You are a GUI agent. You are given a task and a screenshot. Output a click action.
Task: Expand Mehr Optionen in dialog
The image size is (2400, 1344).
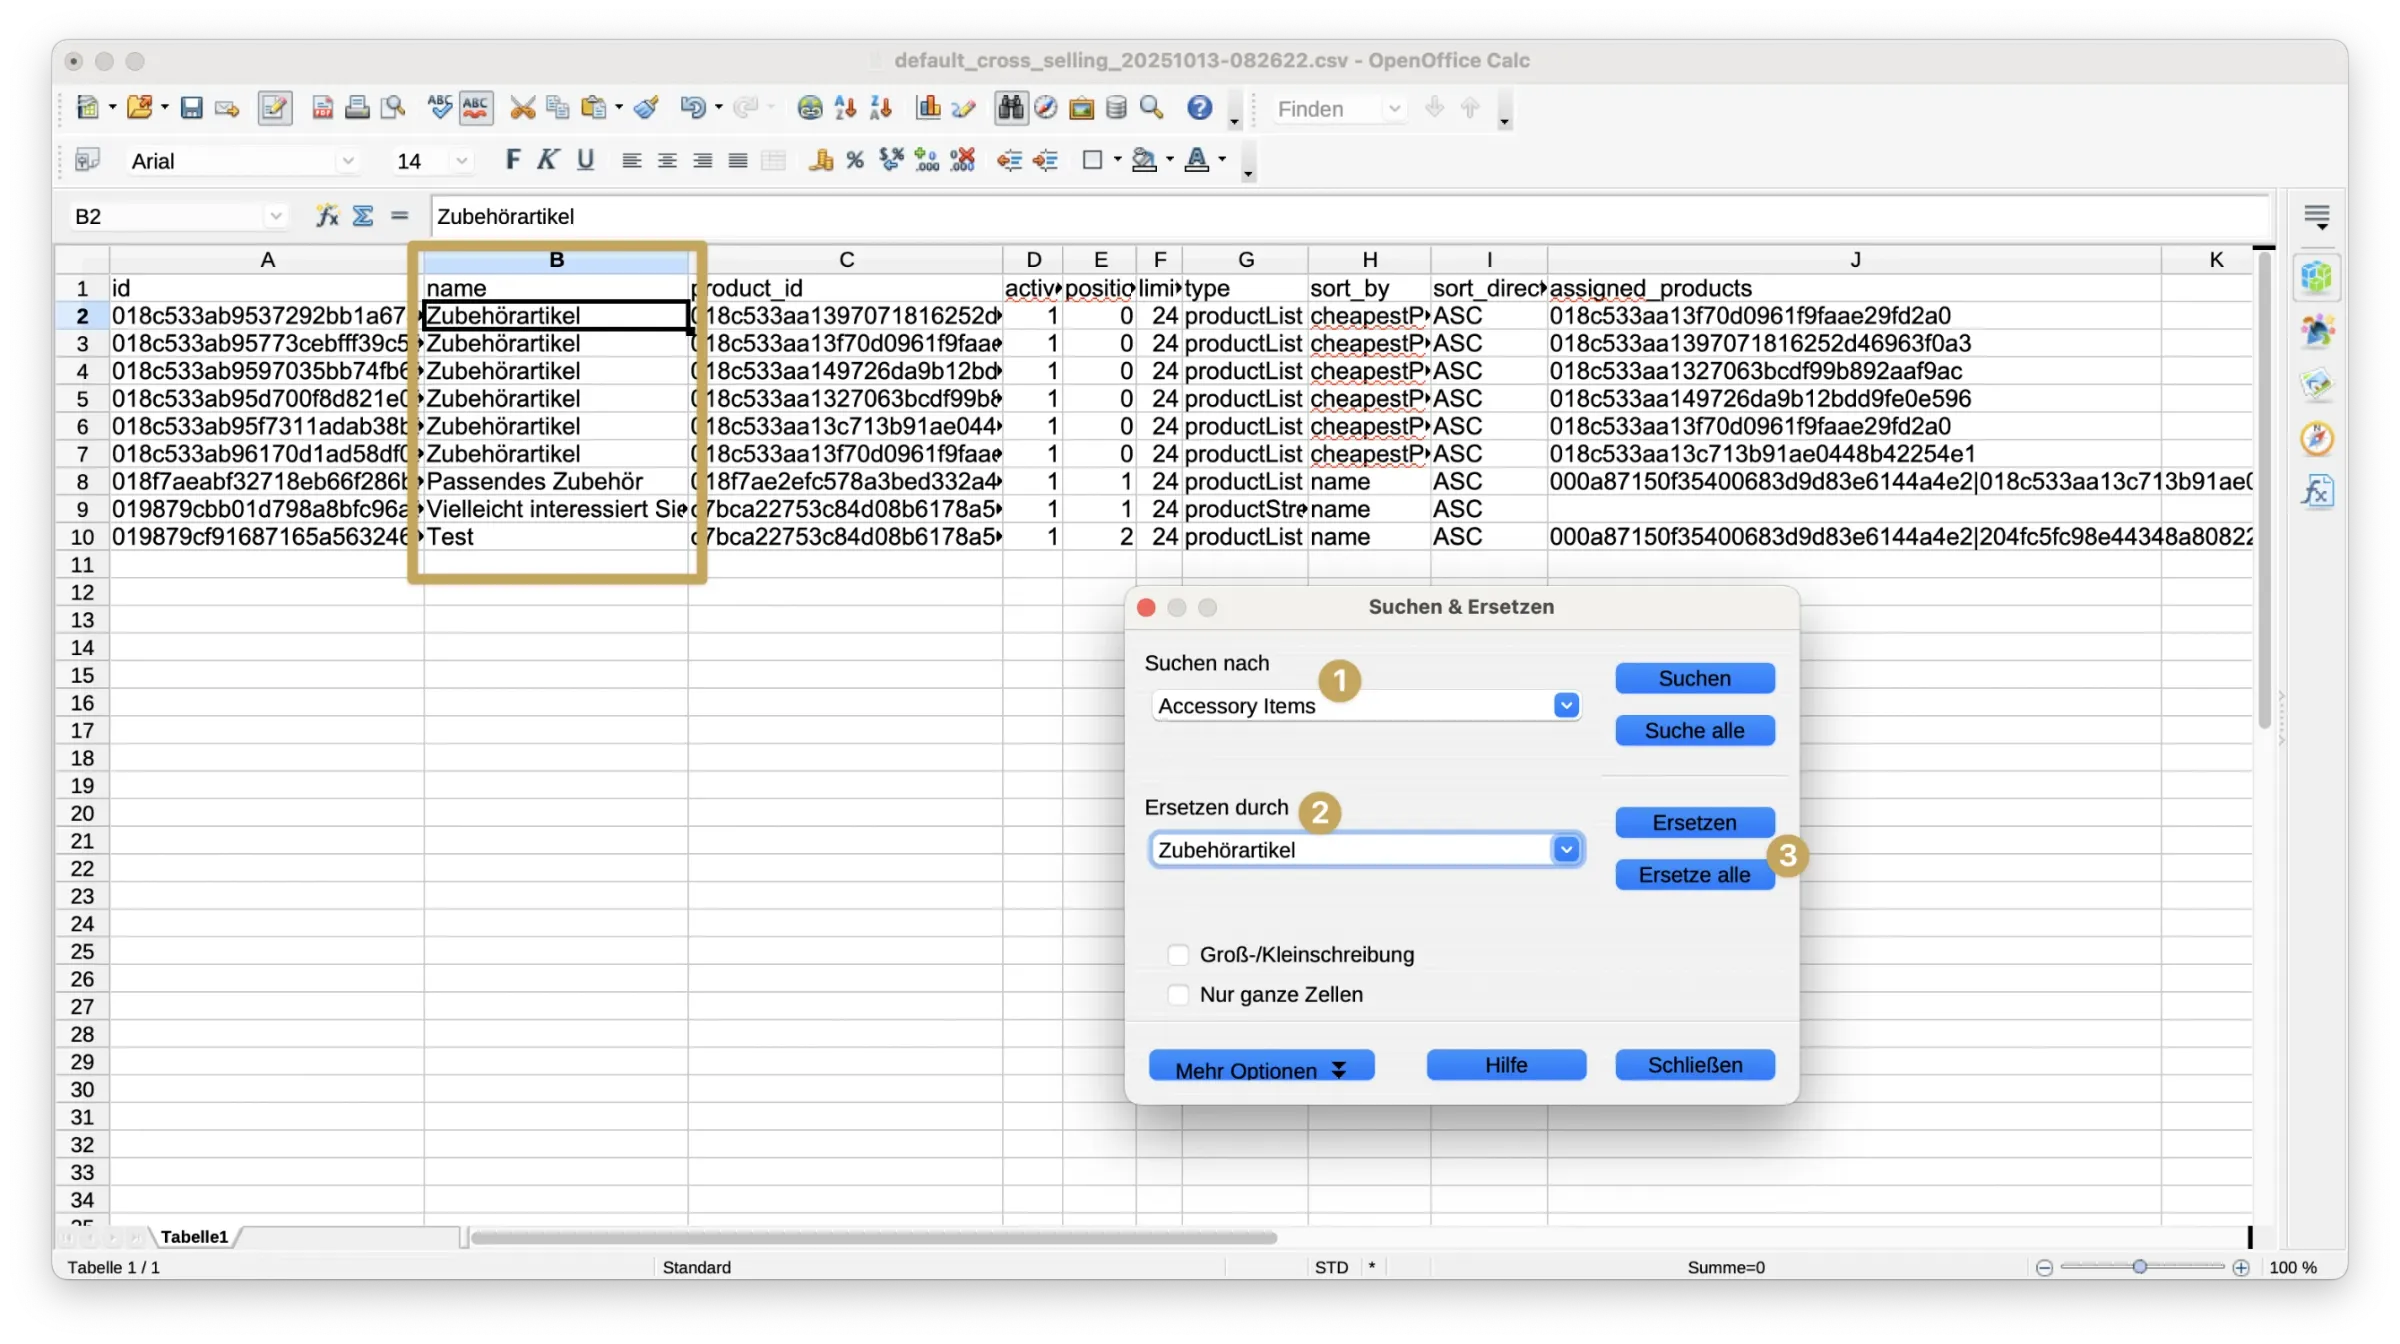tap(1261, 1066)
